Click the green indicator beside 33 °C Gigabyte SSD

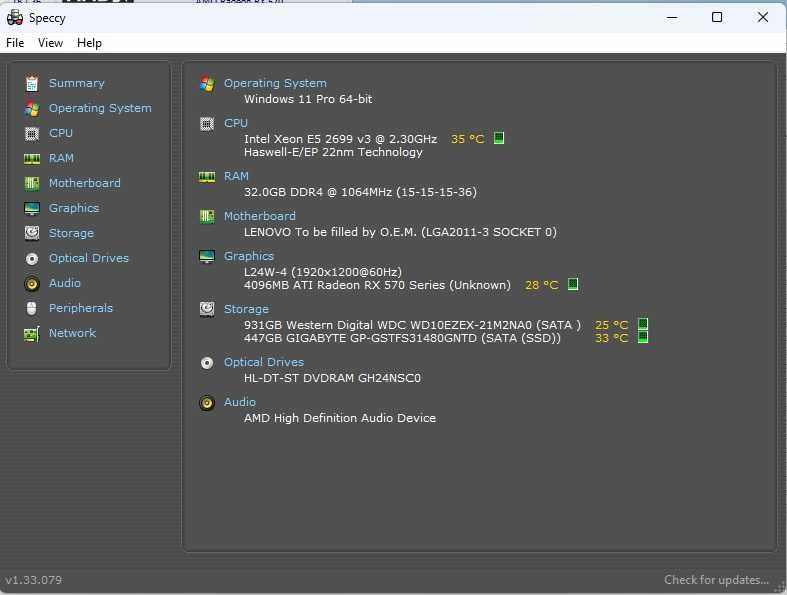643,337
